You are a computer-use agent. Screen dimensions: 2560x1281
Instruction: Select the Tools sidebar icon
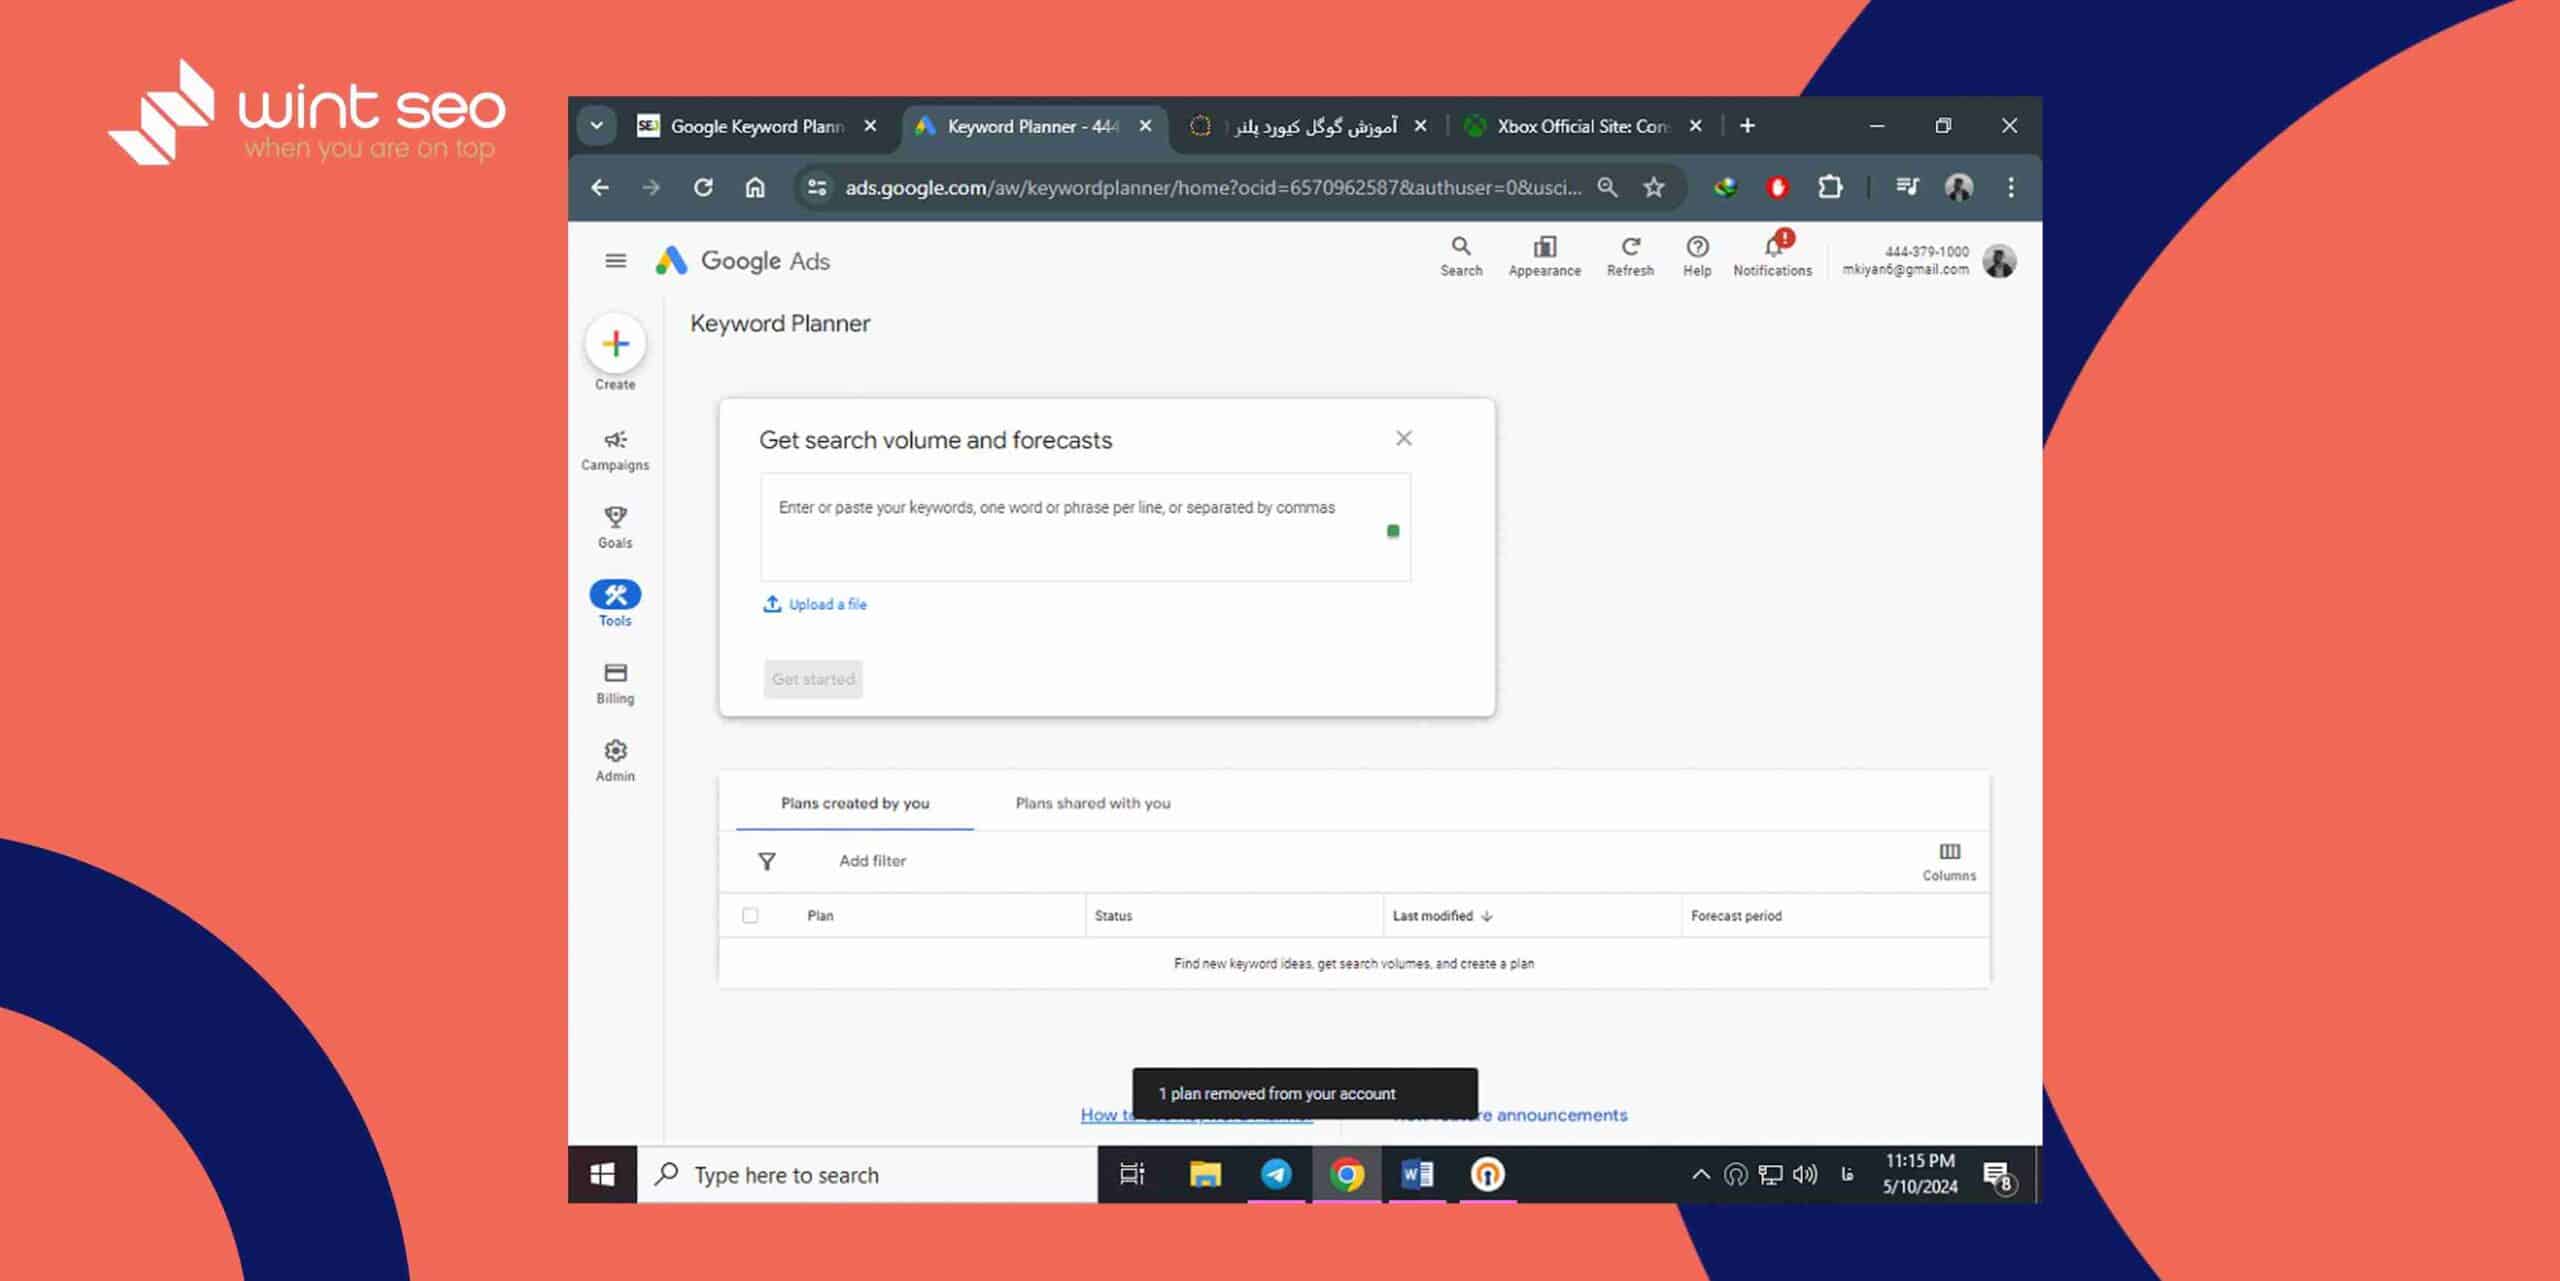click(615, 595)
